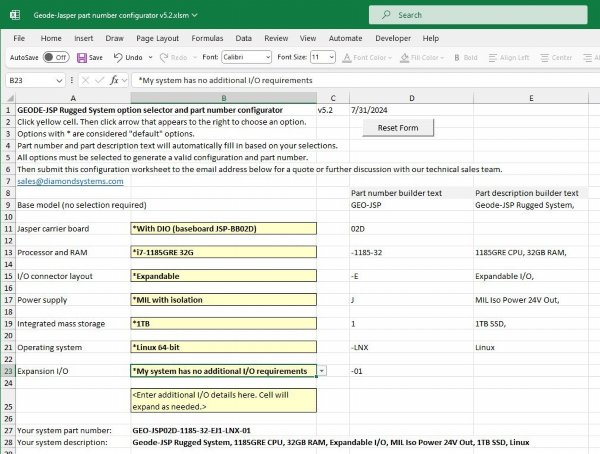The image size is (600, 454).
Task: Open the Undo history dropdown arrow
Action: 149,58
